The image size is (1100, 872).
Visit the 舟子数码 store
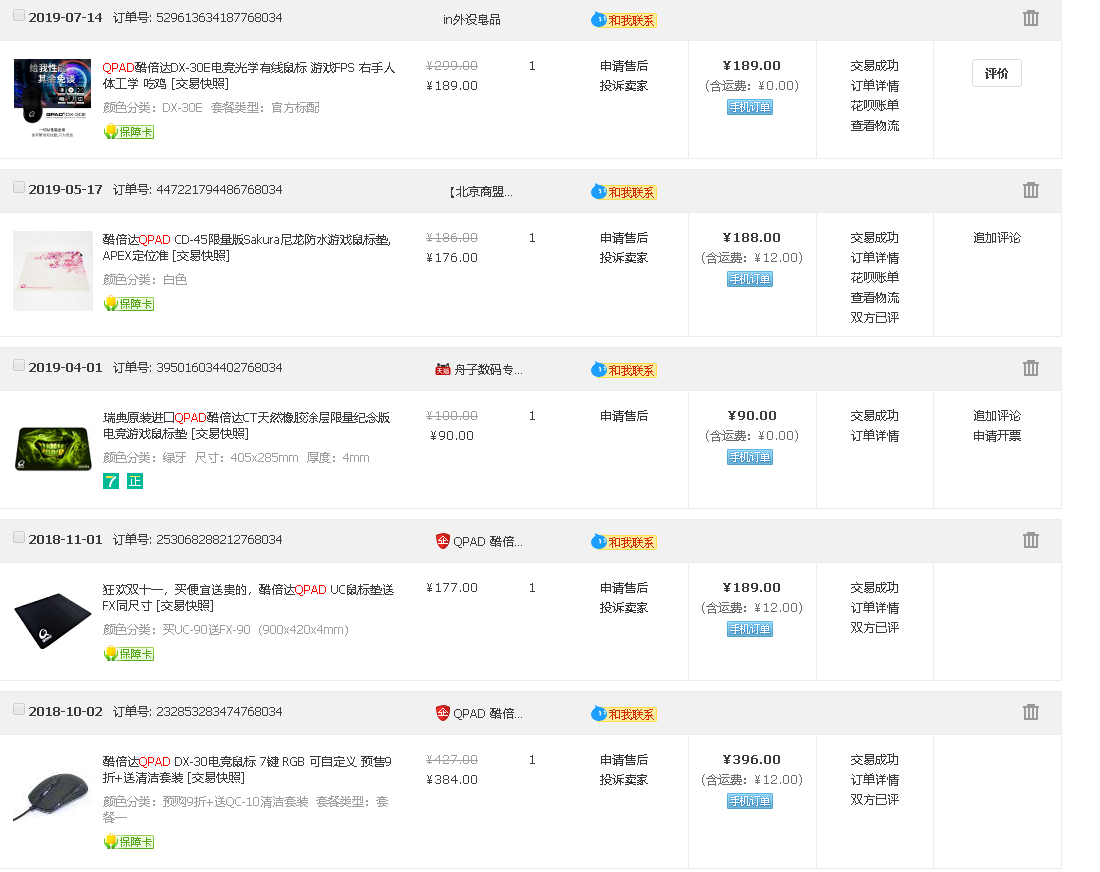(488, 370)
